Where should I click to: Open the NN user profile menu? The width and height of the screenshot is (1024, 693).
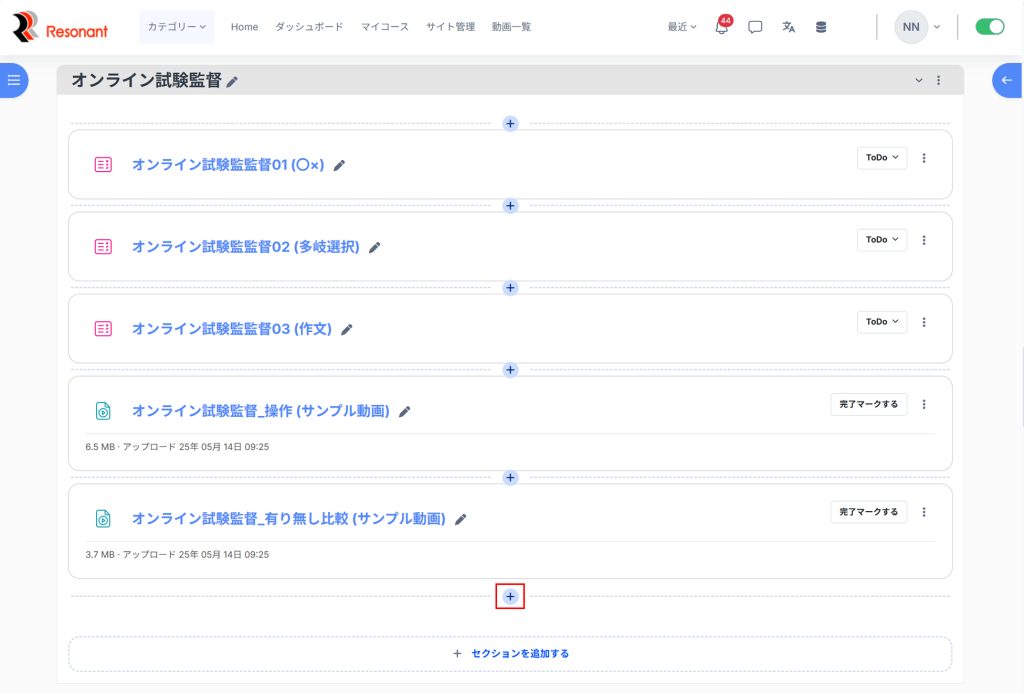pyautogui.click(x=917, y=27)
